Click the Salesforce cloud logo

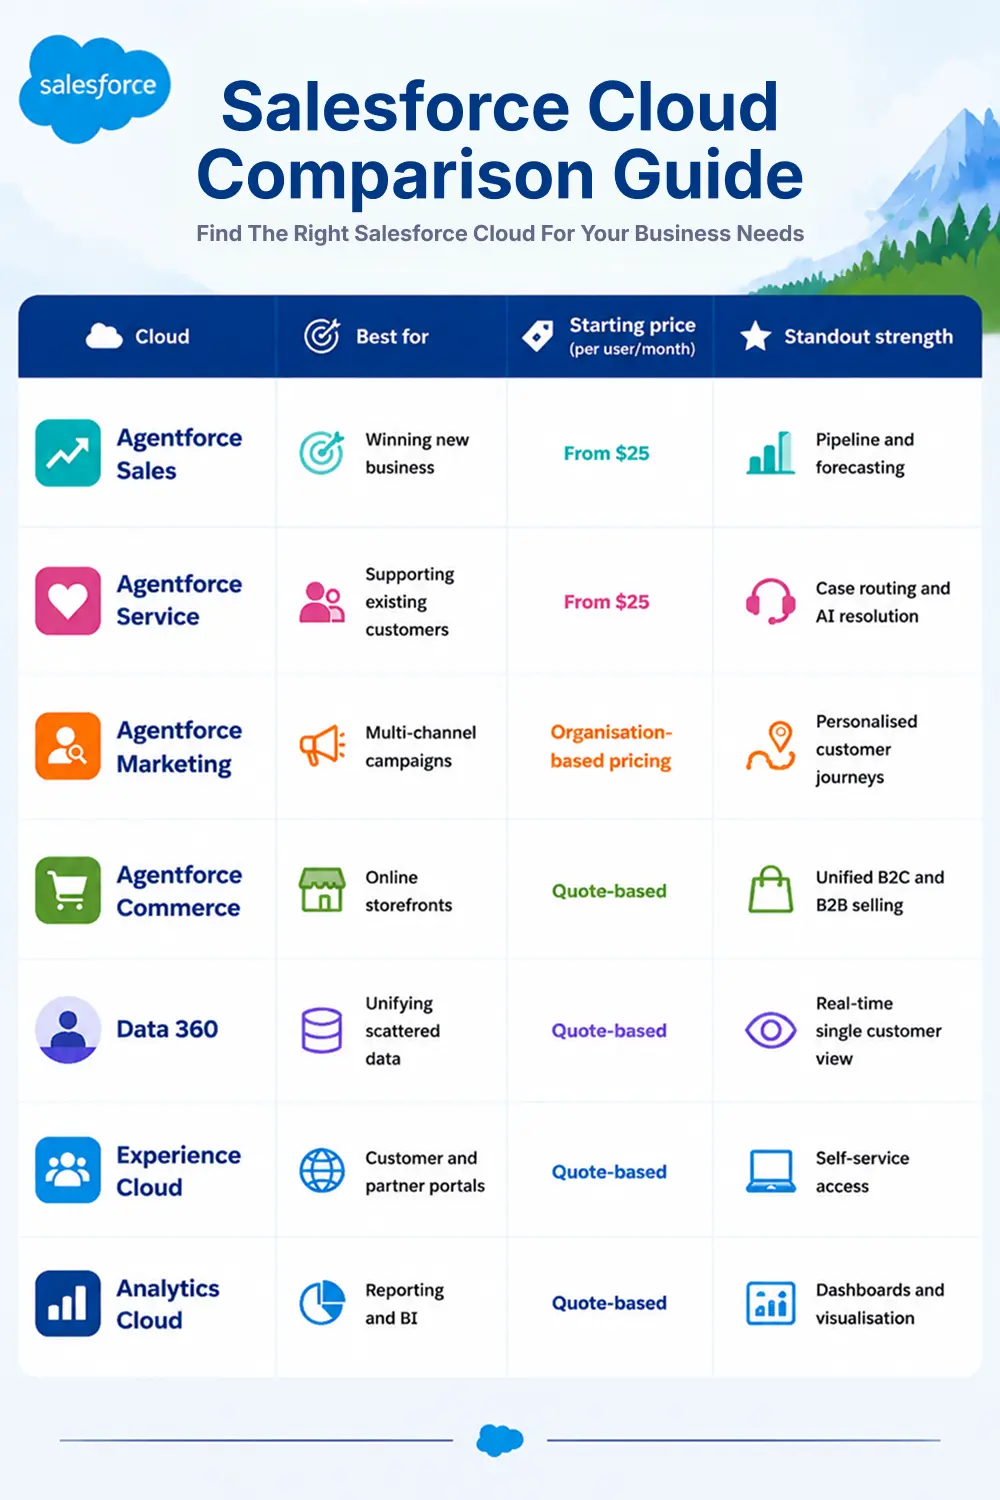[95, 88]
